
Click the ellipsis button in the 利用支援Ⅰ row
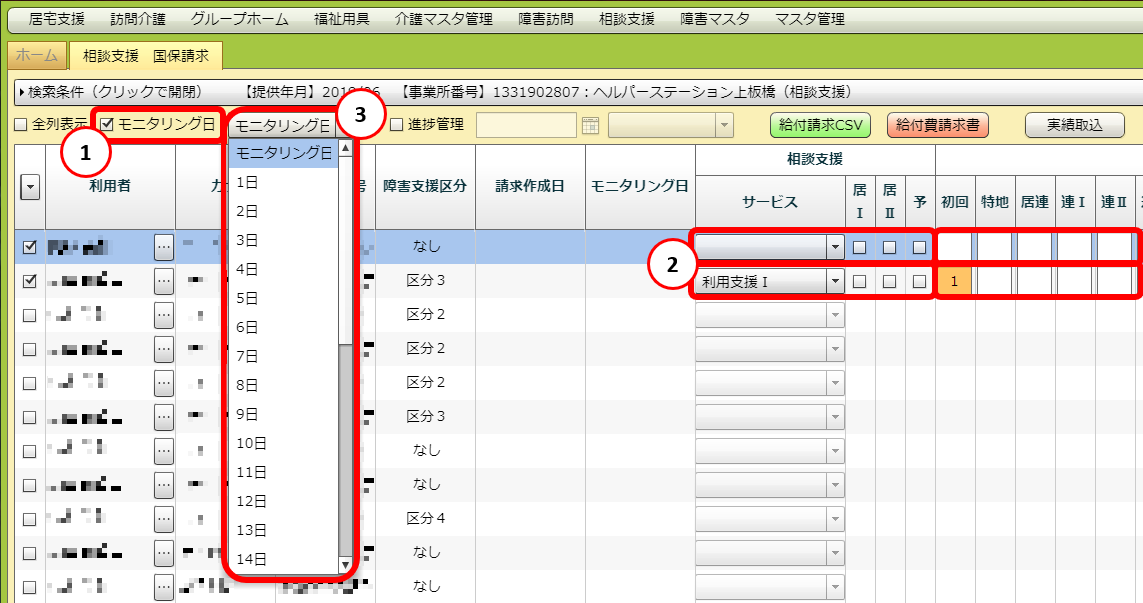click(165, 282)
